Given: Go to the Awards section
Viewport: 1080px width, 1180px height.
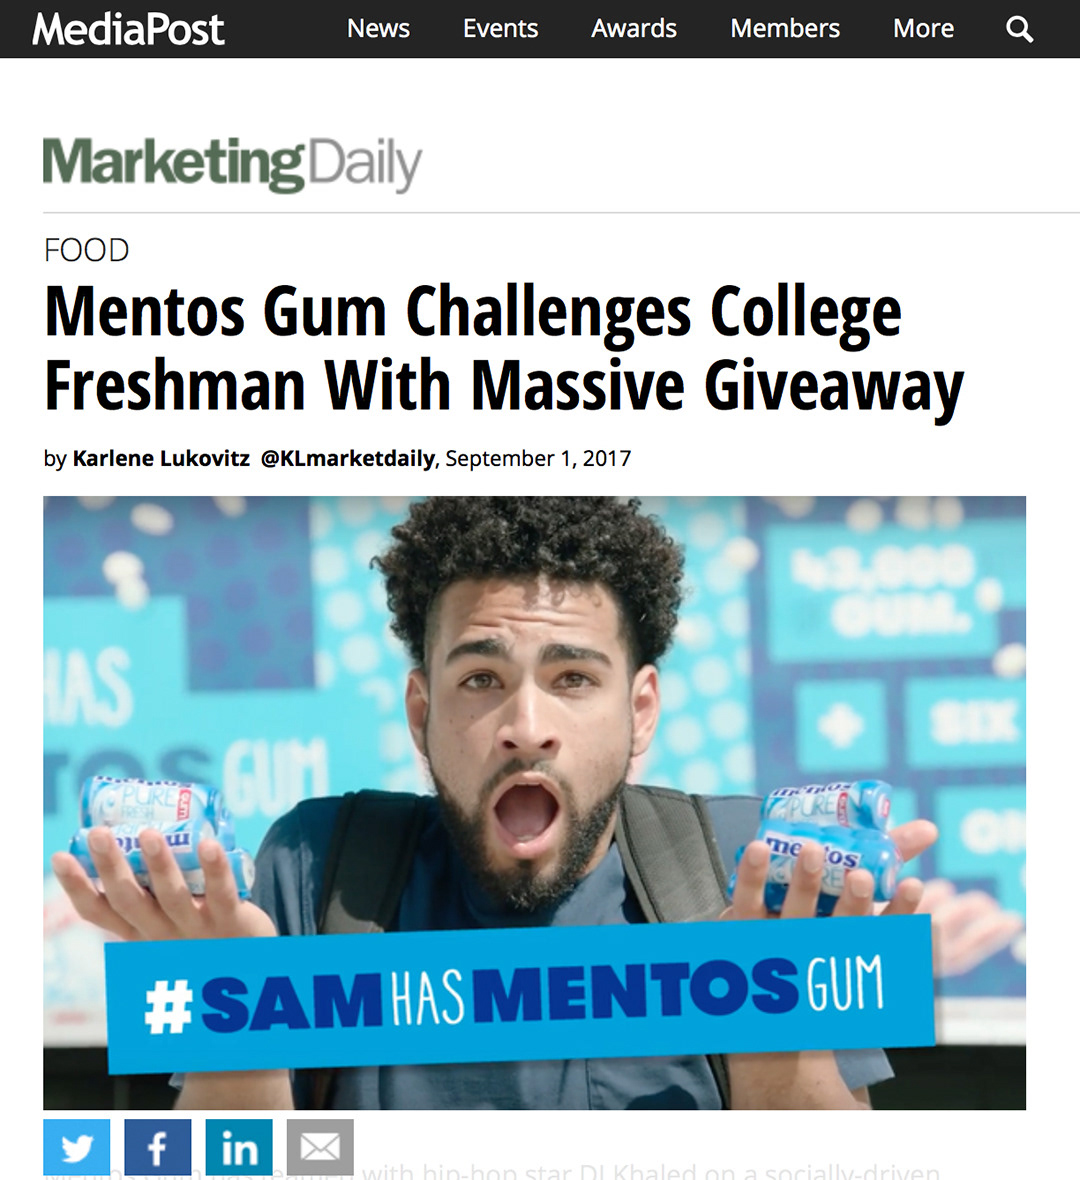Looking at the screenshot, I should point(634,29).
